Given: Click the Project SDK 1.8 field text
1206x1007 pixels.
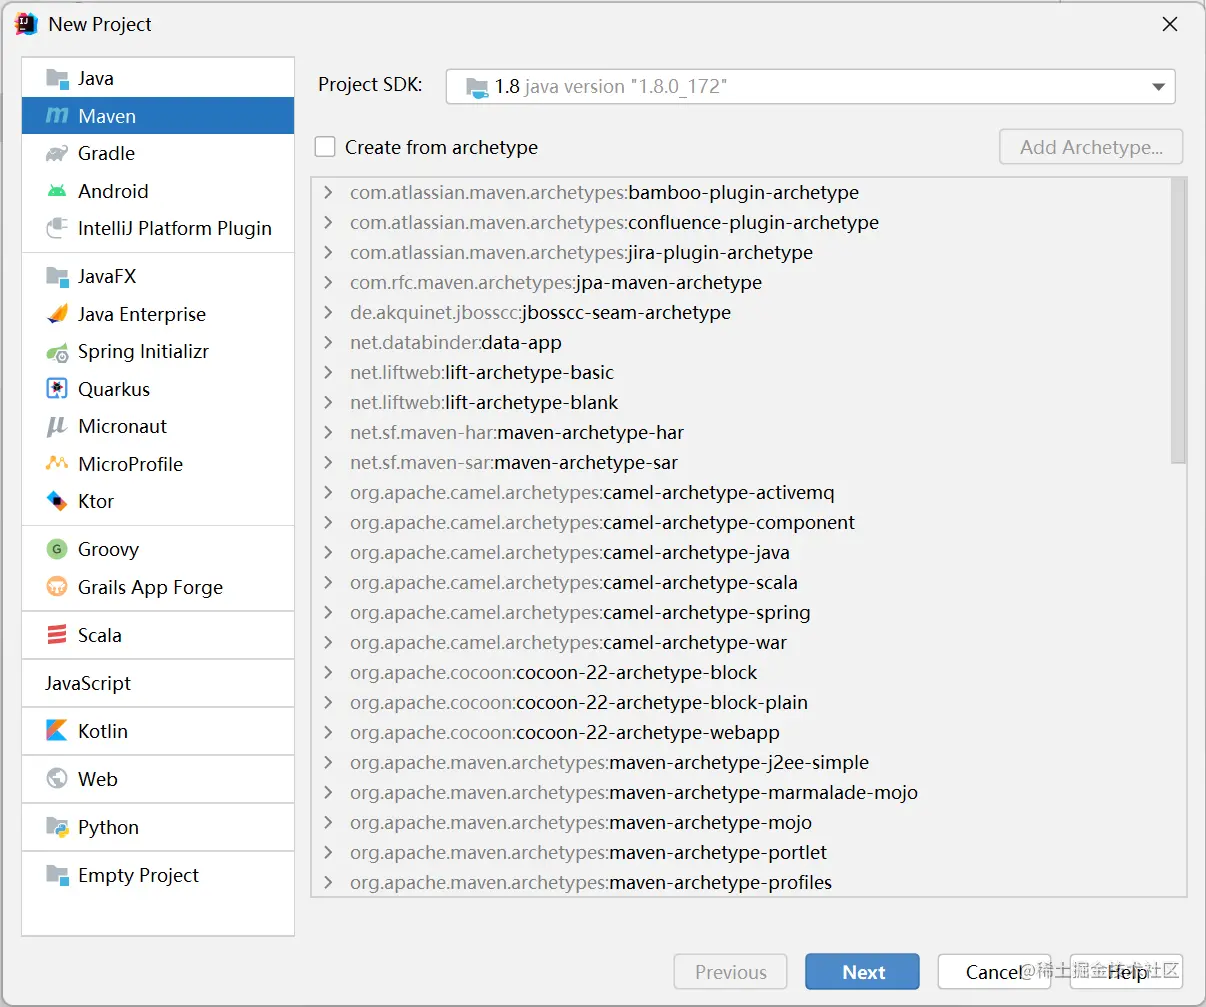Looking at the screenshot, I should [x=610, y=87].
